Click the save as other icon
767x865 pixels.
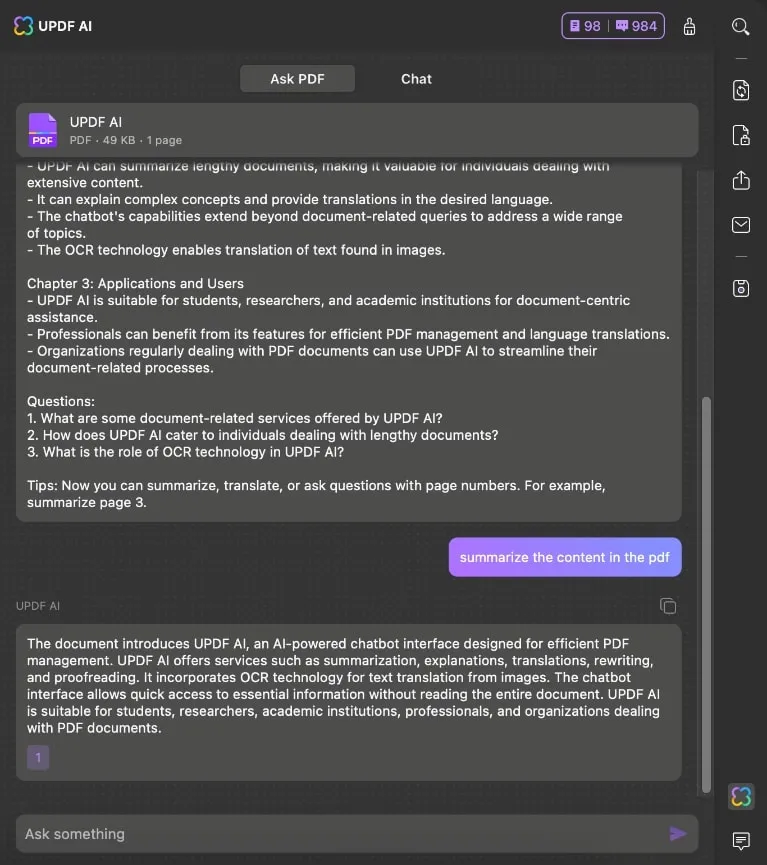coord(741,288)
